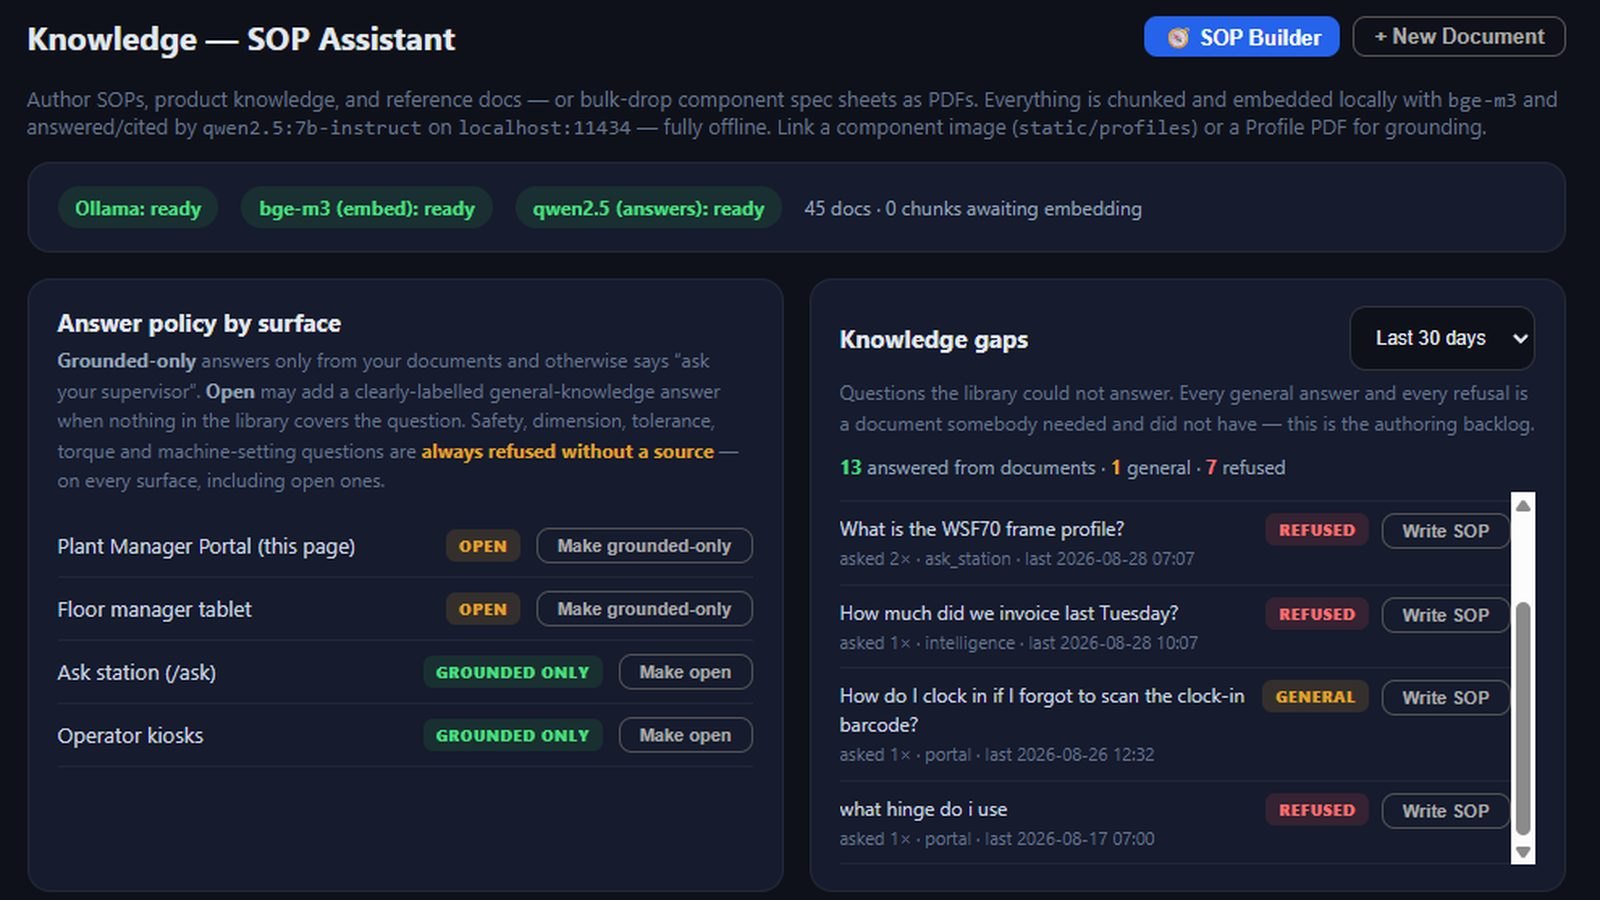Select 'How much did we invoice last Tuesday?'
The height and width of the screenshot is (900, 1600).
click(x=1009, y=613)
